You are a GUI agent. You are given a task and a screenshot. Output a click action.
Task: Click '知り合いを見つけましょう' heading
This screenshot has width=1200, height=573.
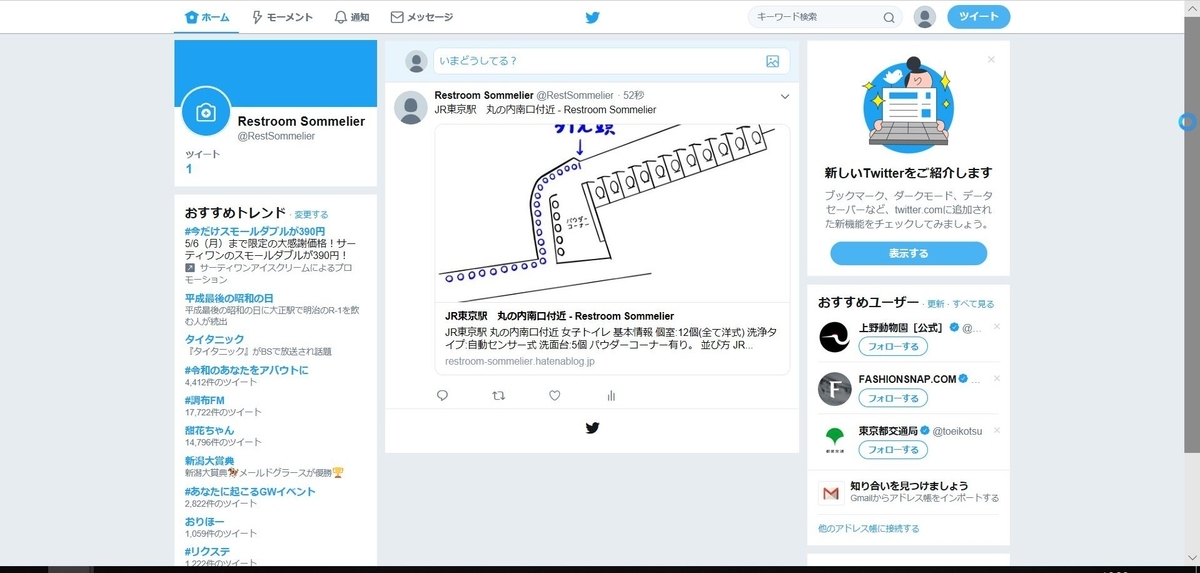tap(909, 485)
